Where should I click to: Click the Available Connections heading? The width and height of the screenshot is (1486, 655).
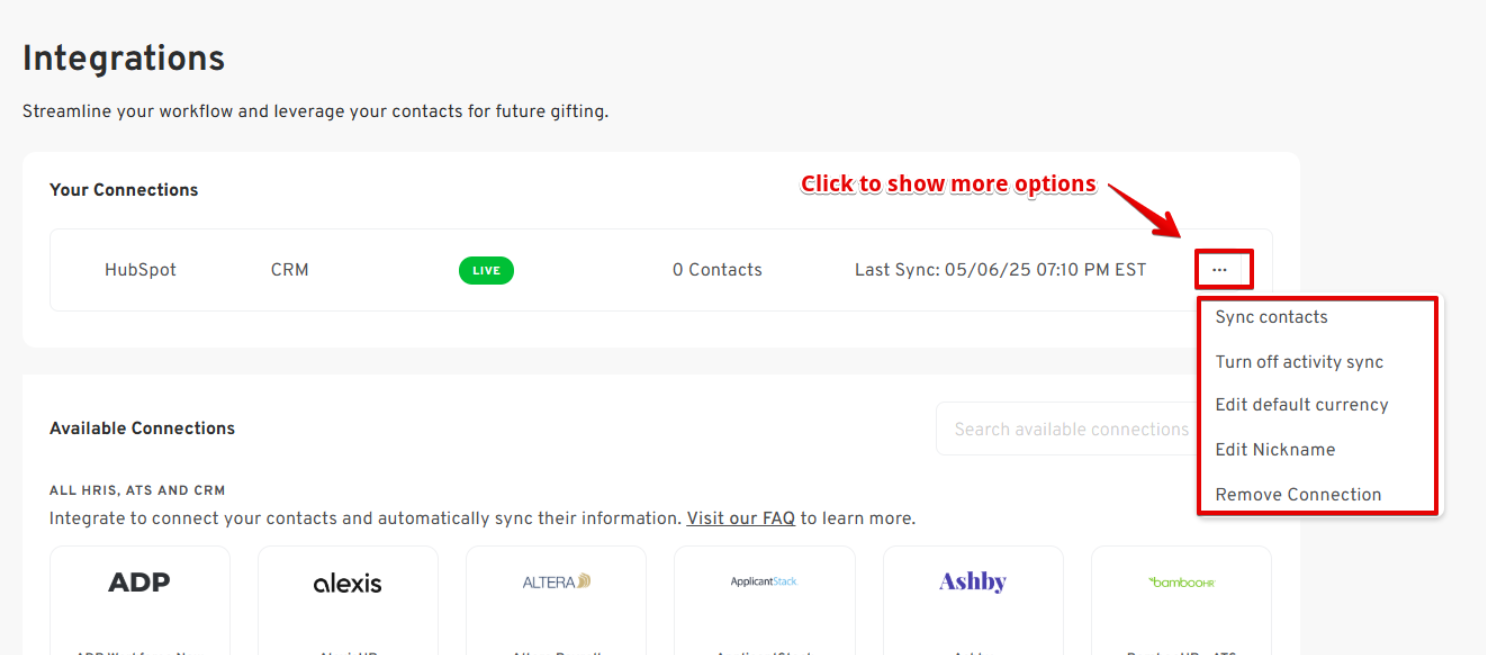[x=142, y=428]
